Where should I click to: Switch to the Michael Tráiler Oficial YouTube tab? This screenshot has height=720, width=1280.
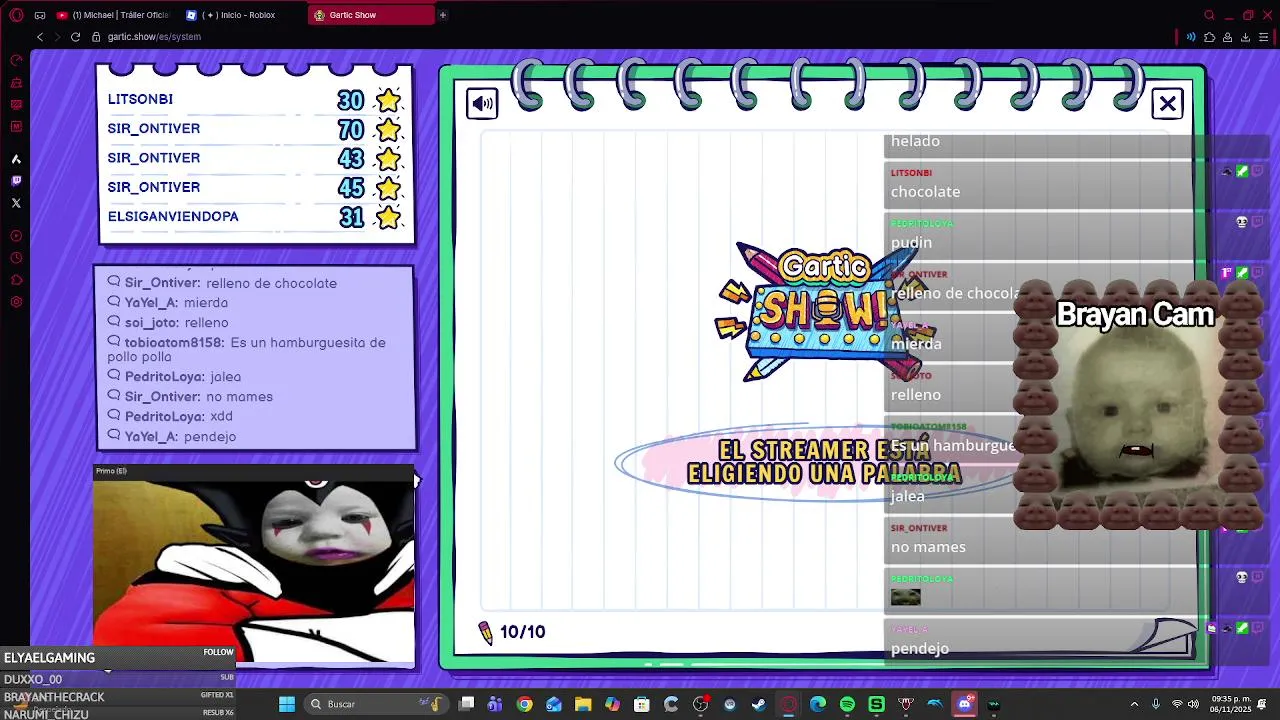pos(115,15)
